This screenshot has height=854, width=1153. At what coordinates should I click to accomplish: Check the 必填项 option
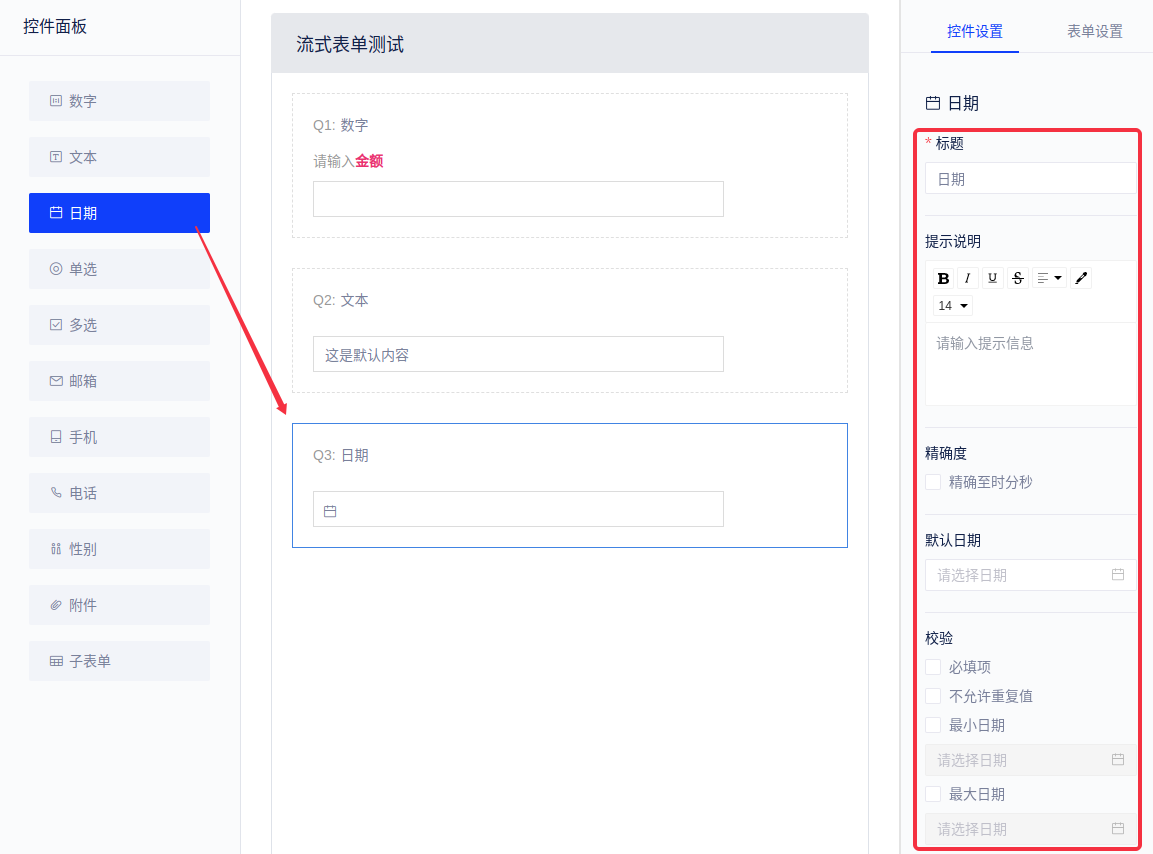pos(933,667)
